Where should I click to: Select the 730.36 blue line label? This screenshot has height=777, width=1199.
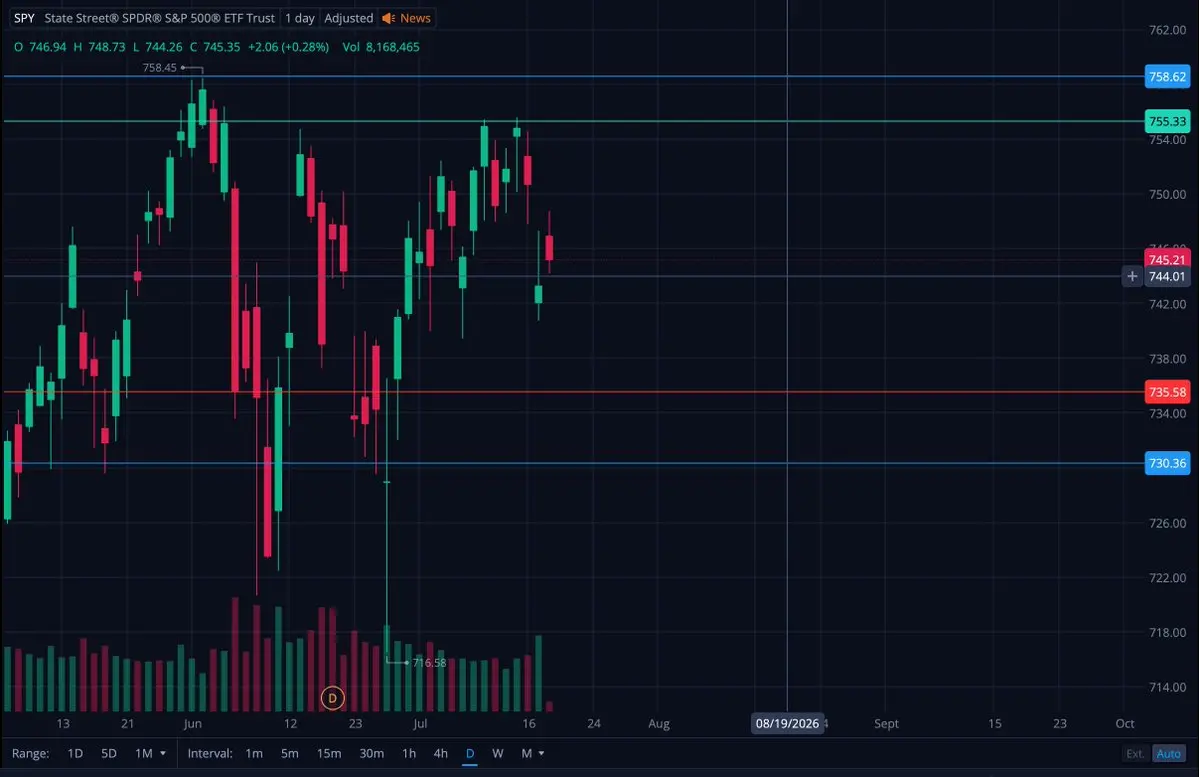[x=1167, y=463]
